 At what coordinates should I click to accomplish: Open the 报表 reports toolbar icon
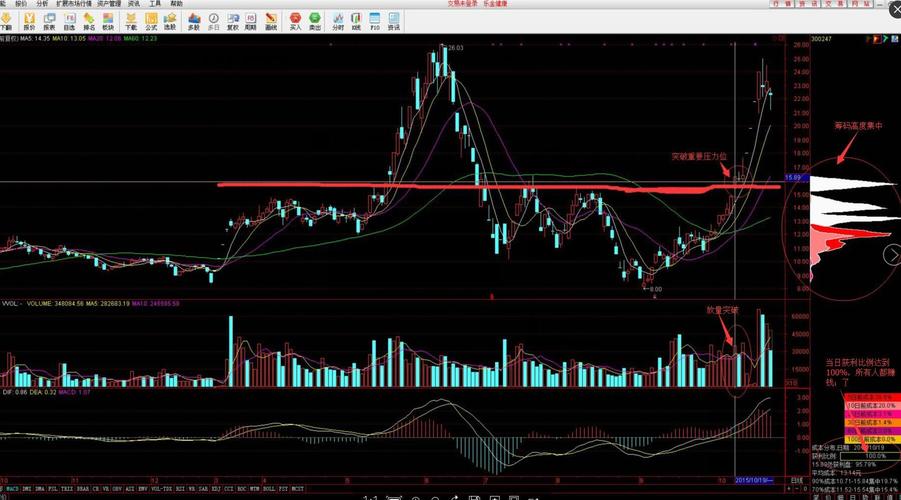[49, 22]
